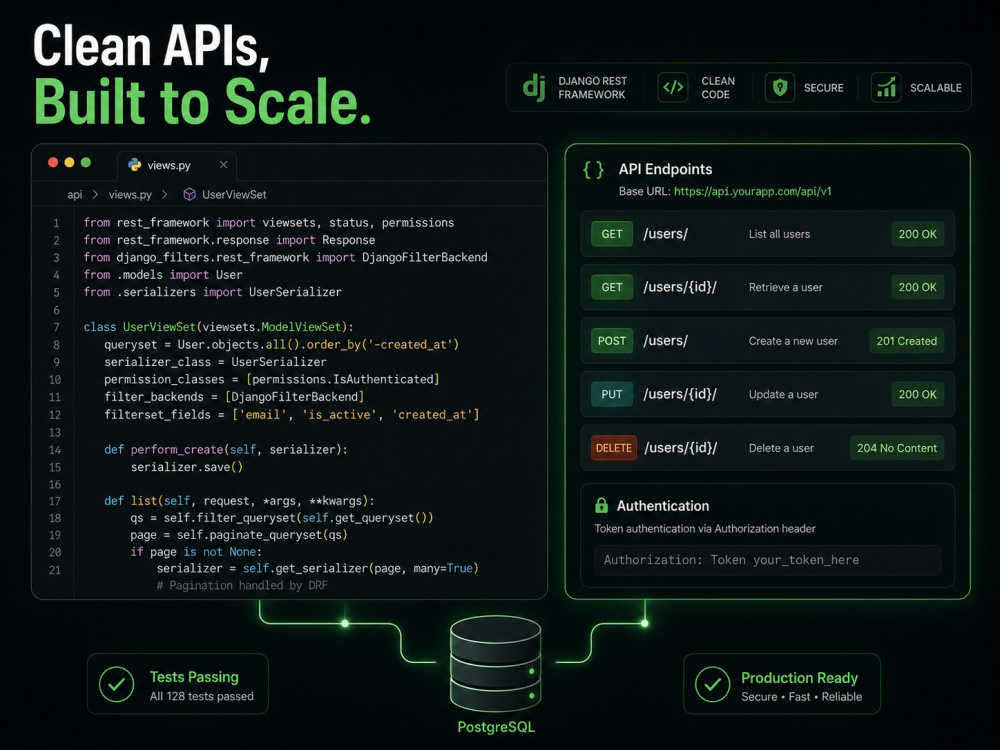Click 'Secure • Fast • Reliable' text
This screenshot has width=1000, height=750.
tap(801, 696)
